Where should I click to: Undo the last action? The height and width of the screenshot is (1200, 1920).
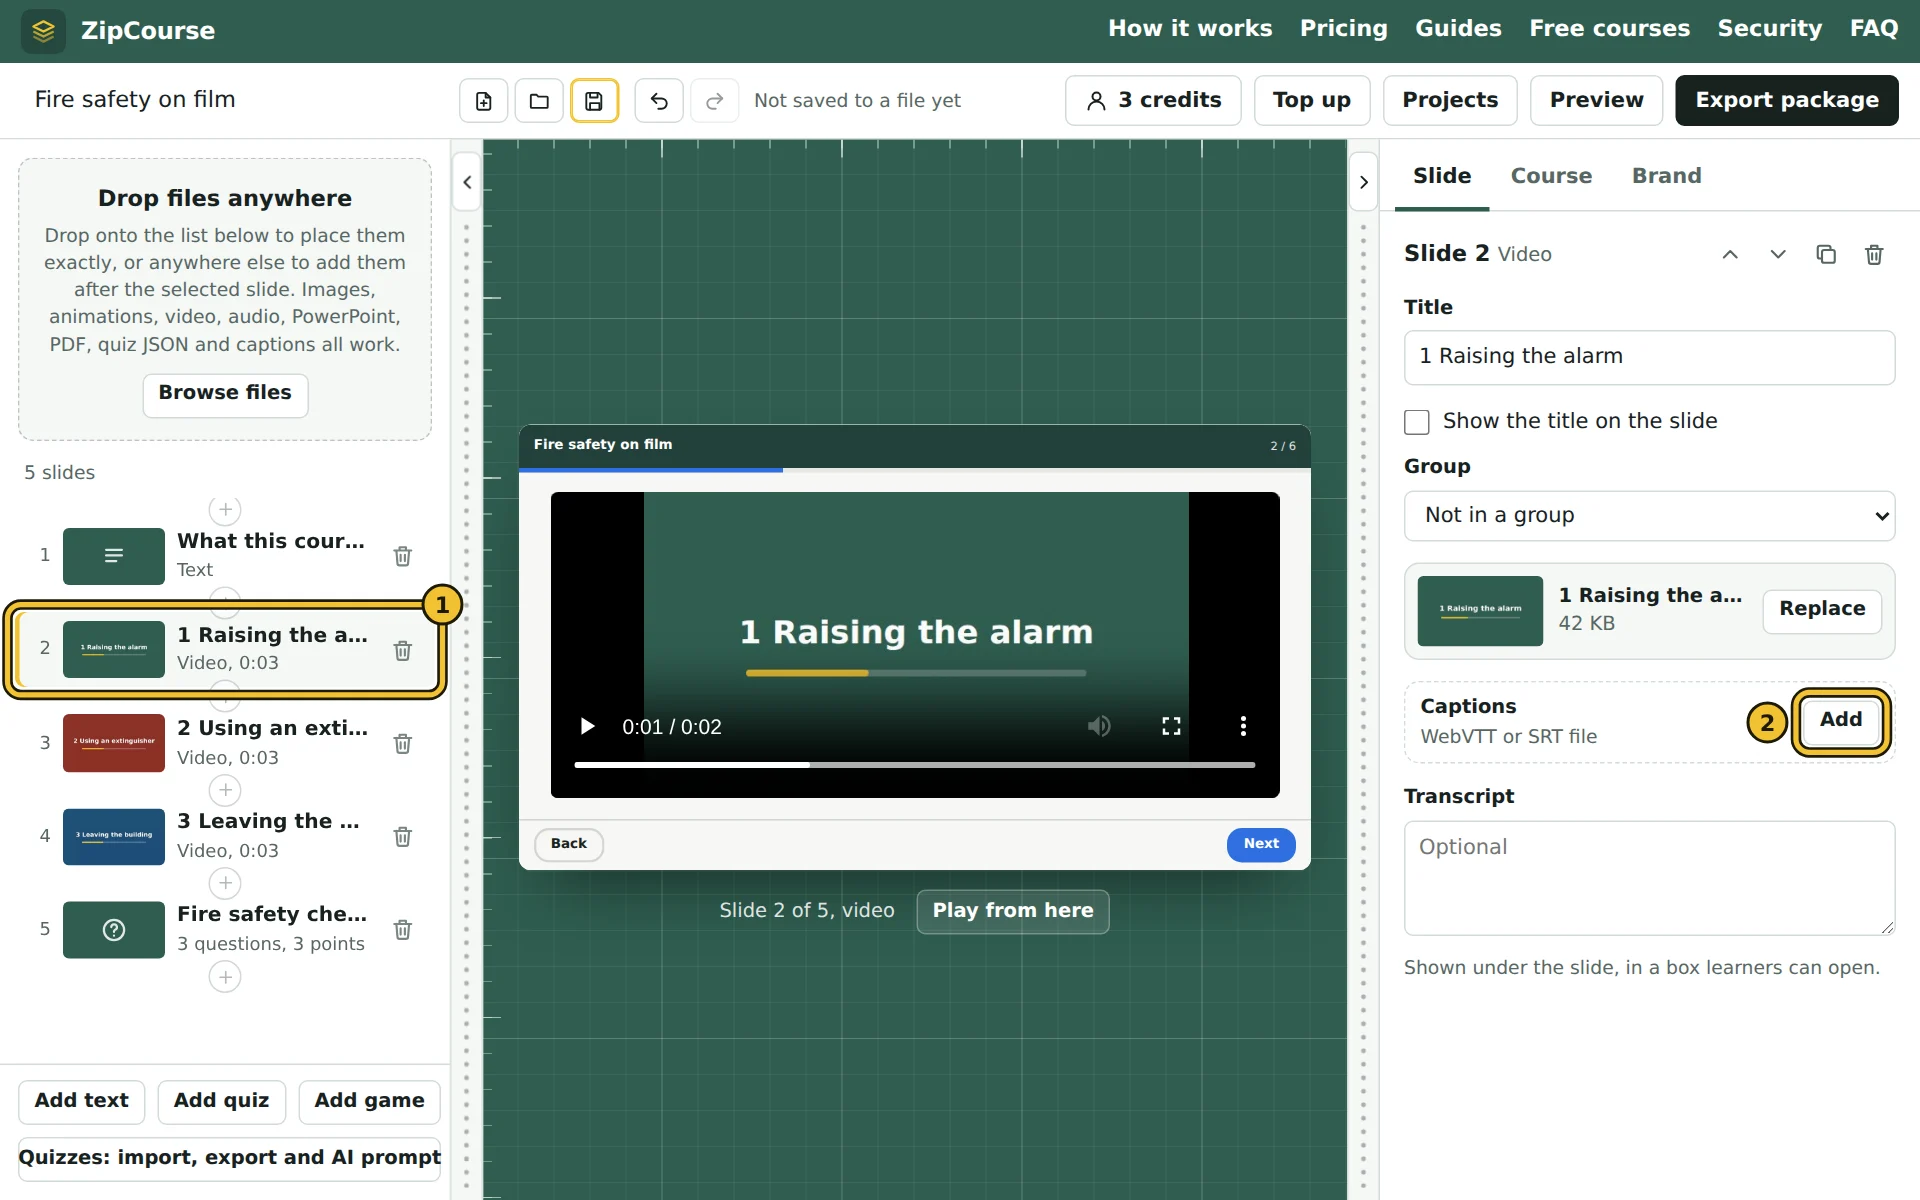click(x=659, y=100)
